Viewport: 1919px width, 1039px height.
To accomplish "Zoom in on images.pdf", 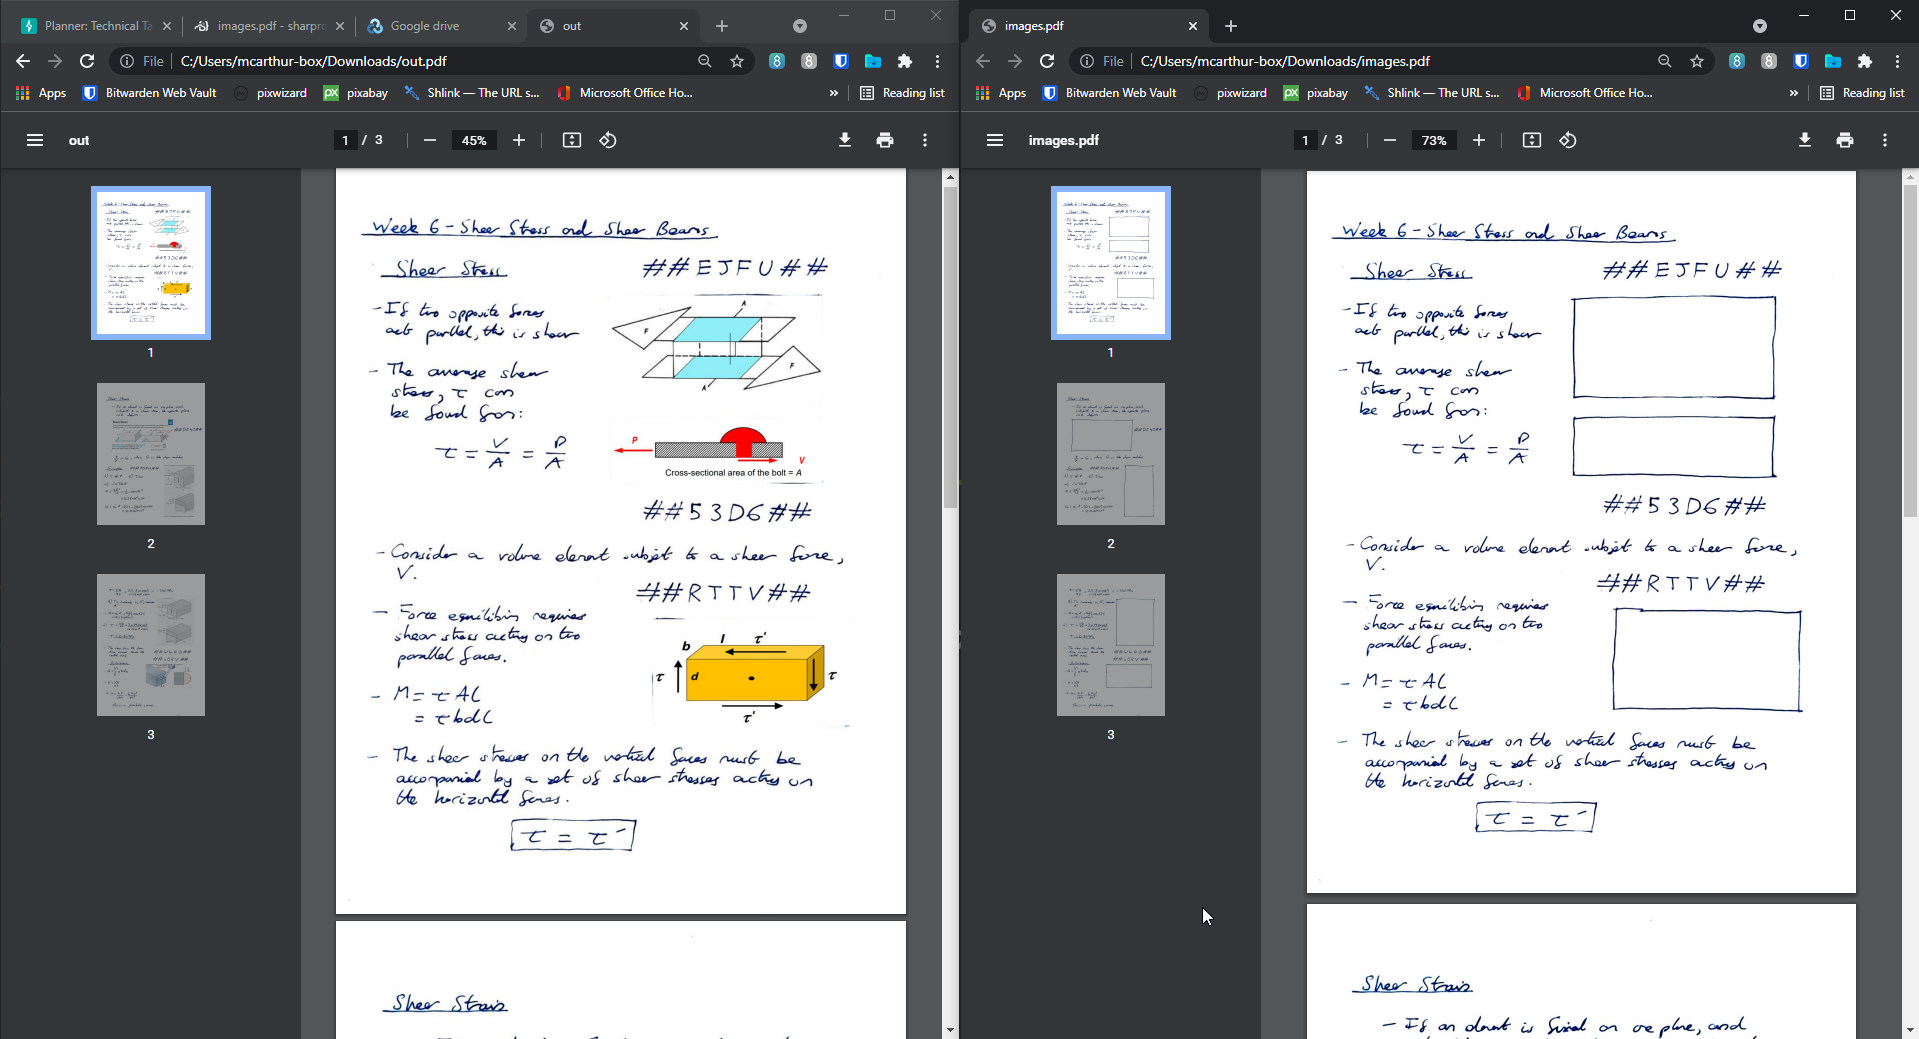I will [1479, 140].
